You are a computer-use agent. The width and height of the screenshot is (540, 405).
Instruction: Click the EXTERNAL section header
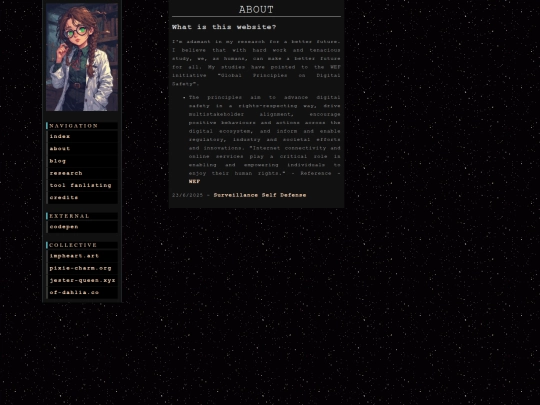click(82, 216)
